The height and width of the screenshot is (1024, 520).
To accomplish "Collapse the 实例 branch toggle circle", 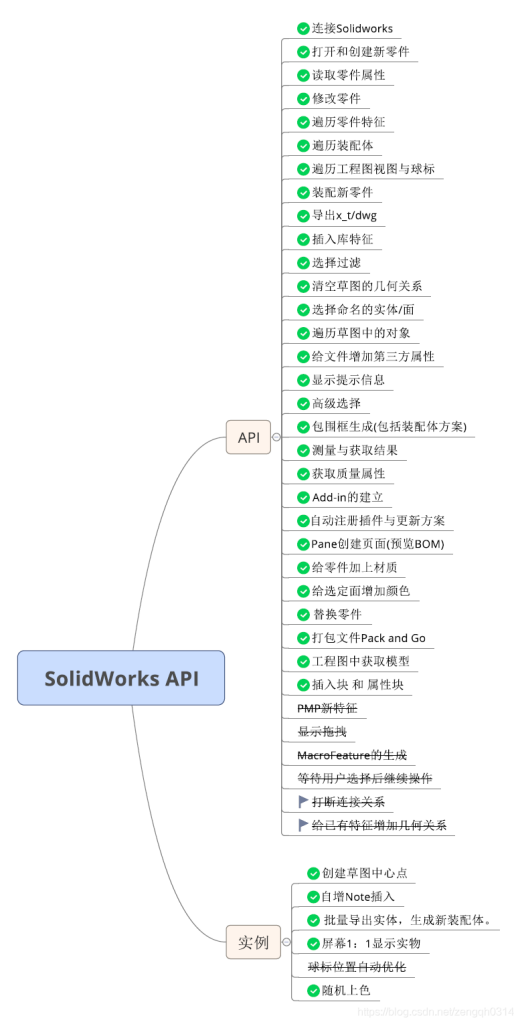I will coord(286,942).
